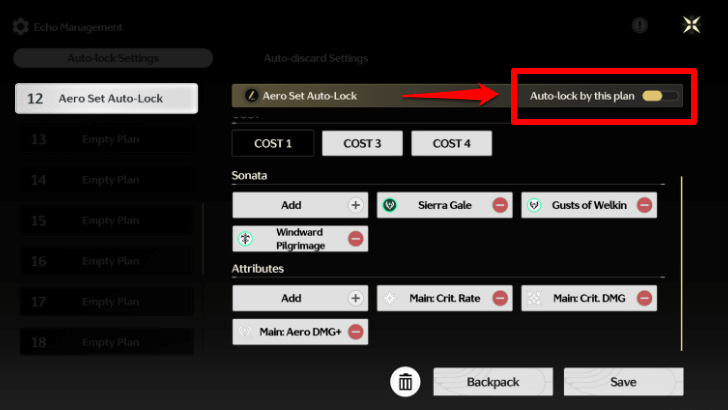The image size is (728, 410).
Task: Remove Main: Aero DMG+ attribute minus icon
Action: 355,331
